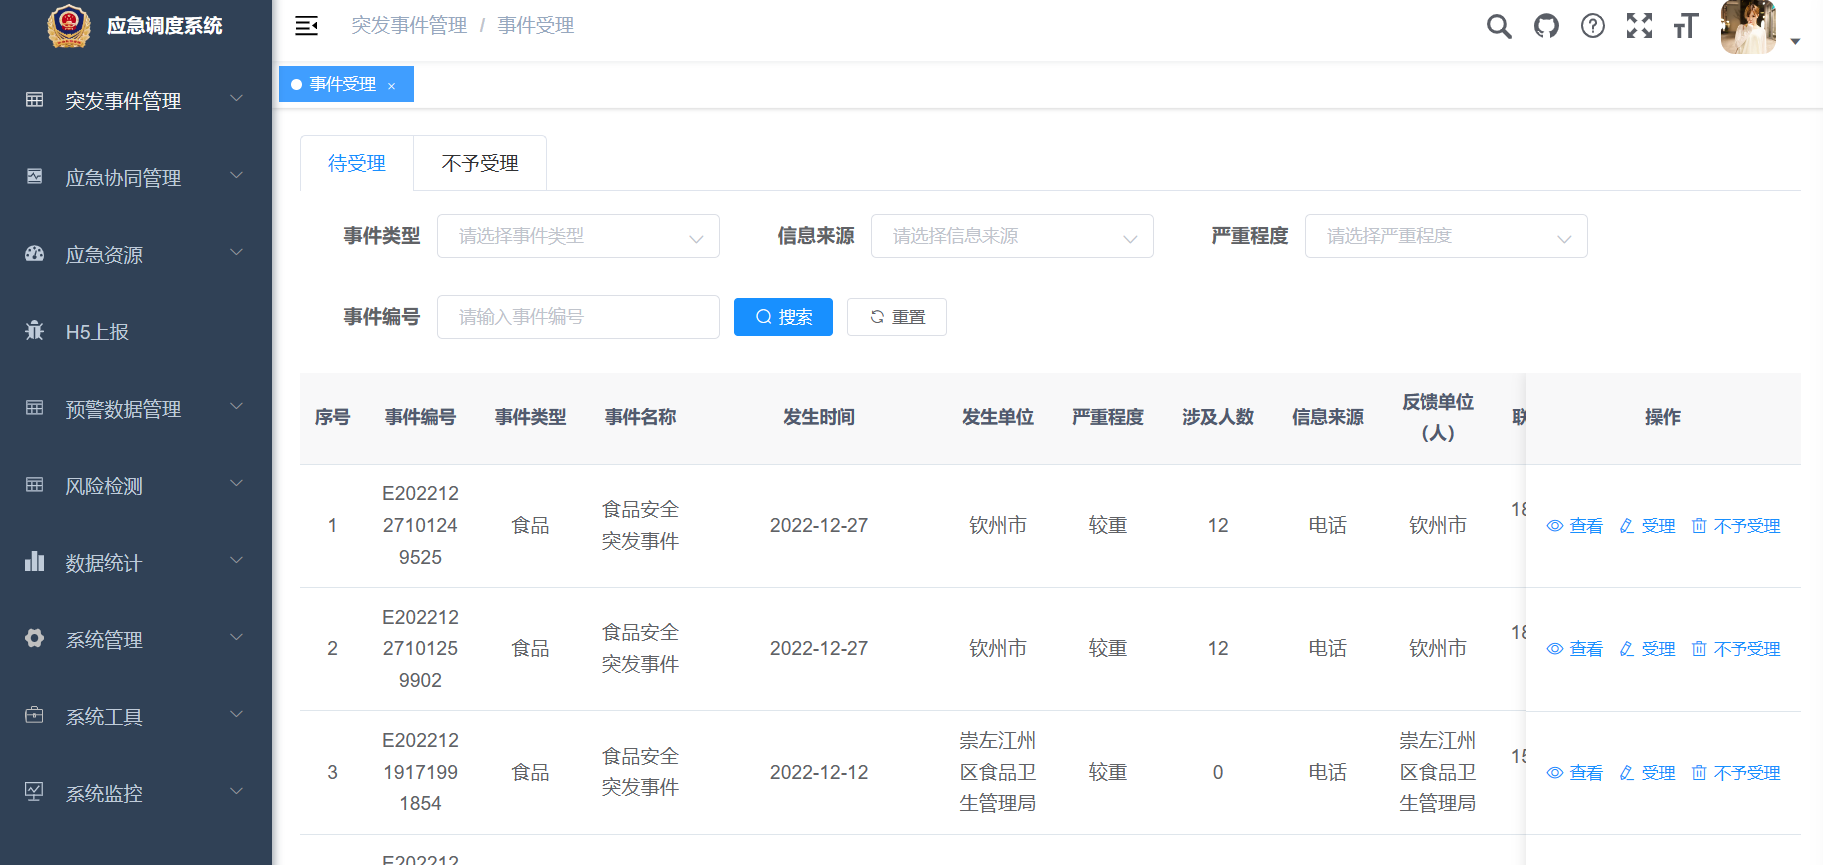Screen dimensions: 1823x865
Task: Click the 预警数据管理 sidebar icon
Action: [34, 408]
